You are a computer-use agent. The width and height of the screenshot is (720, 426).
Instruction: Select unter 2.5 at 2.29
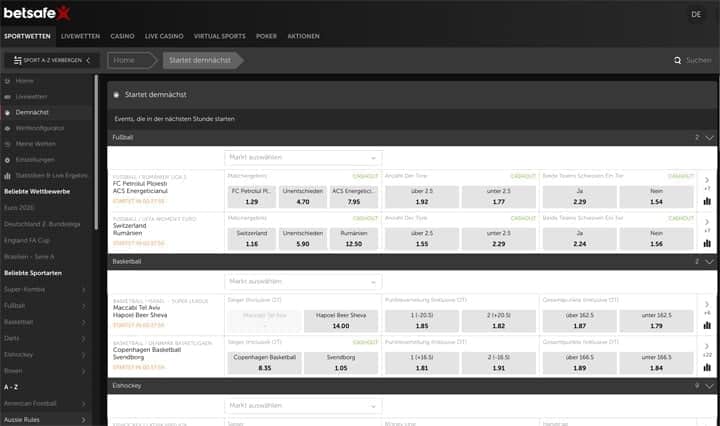499,239
